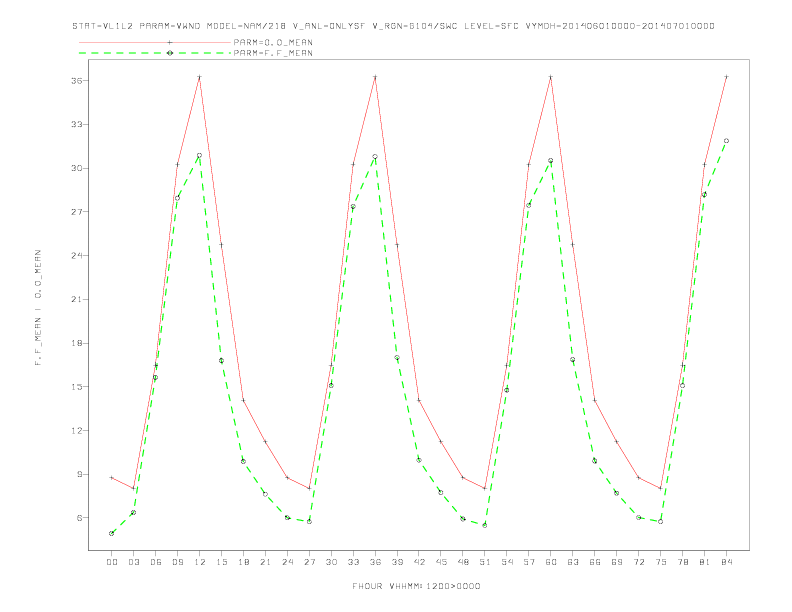The image size is (792, 612).
Task: Click the red solid line sample in legend
Action: [155, 42]
